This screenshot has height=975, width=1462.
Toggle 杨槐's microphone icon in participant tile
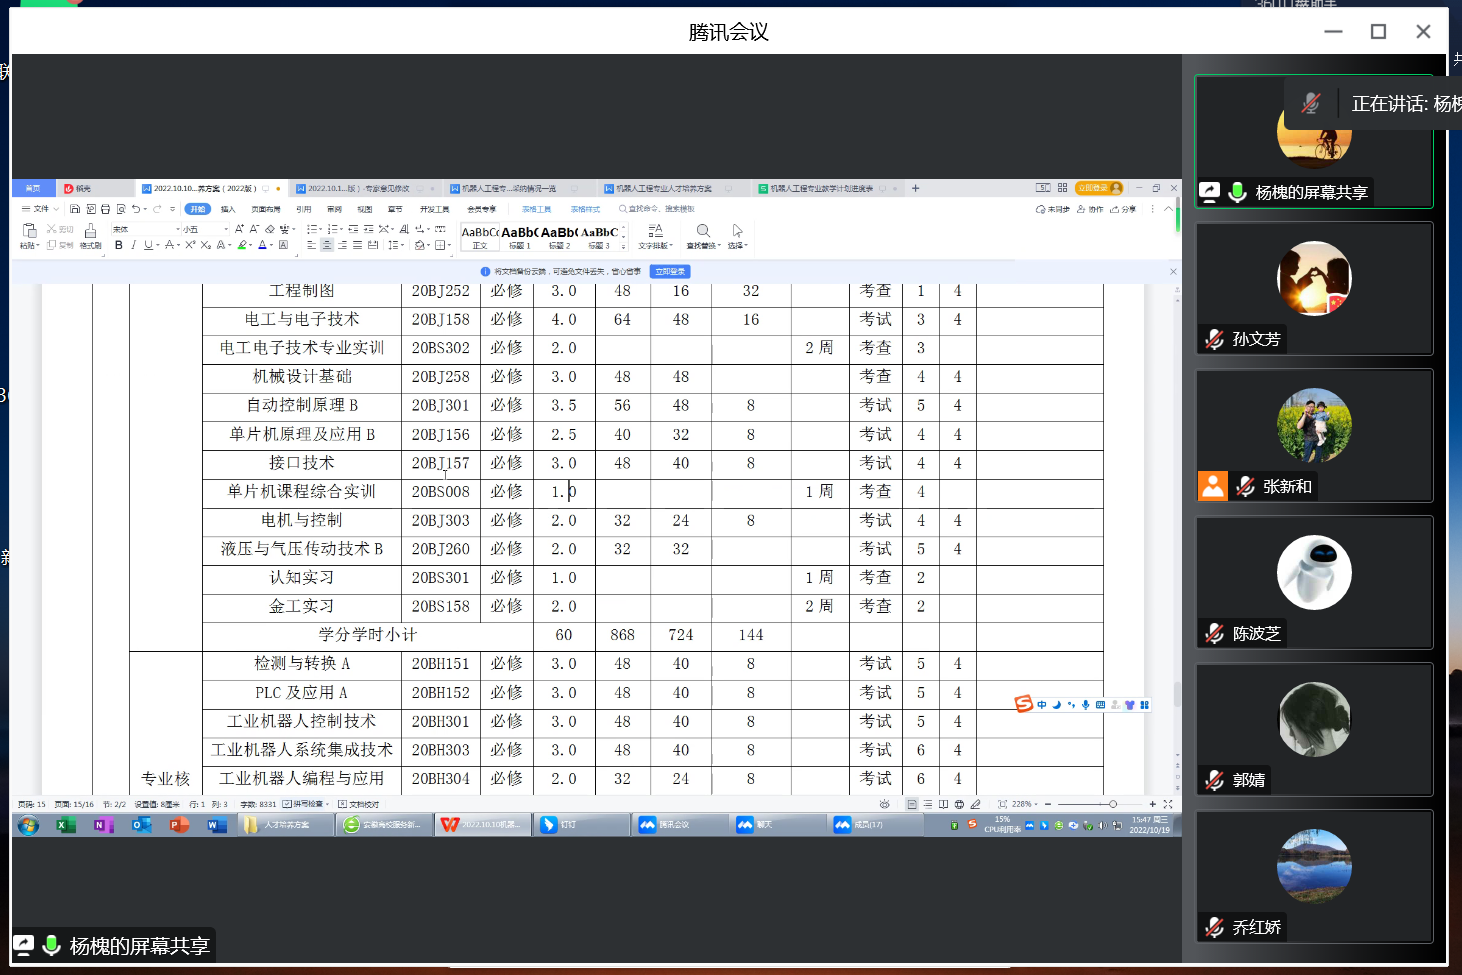1238,192
